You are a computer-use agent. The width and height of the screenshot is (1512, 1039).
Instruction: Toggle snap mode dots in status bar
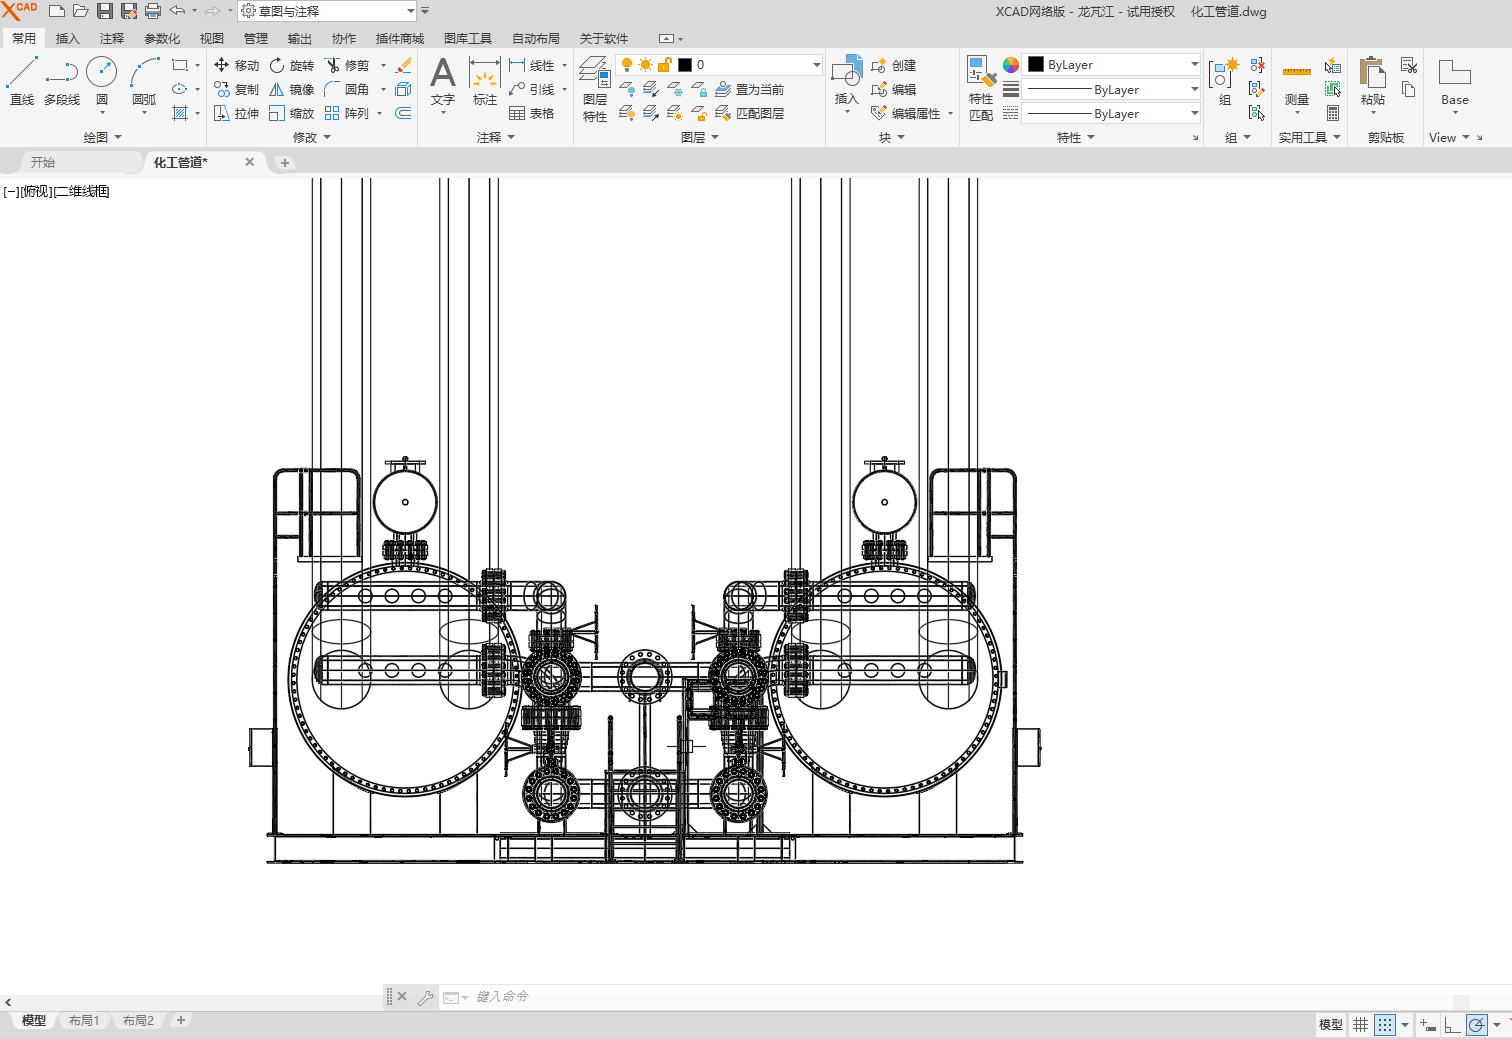pos(1385,1024)
